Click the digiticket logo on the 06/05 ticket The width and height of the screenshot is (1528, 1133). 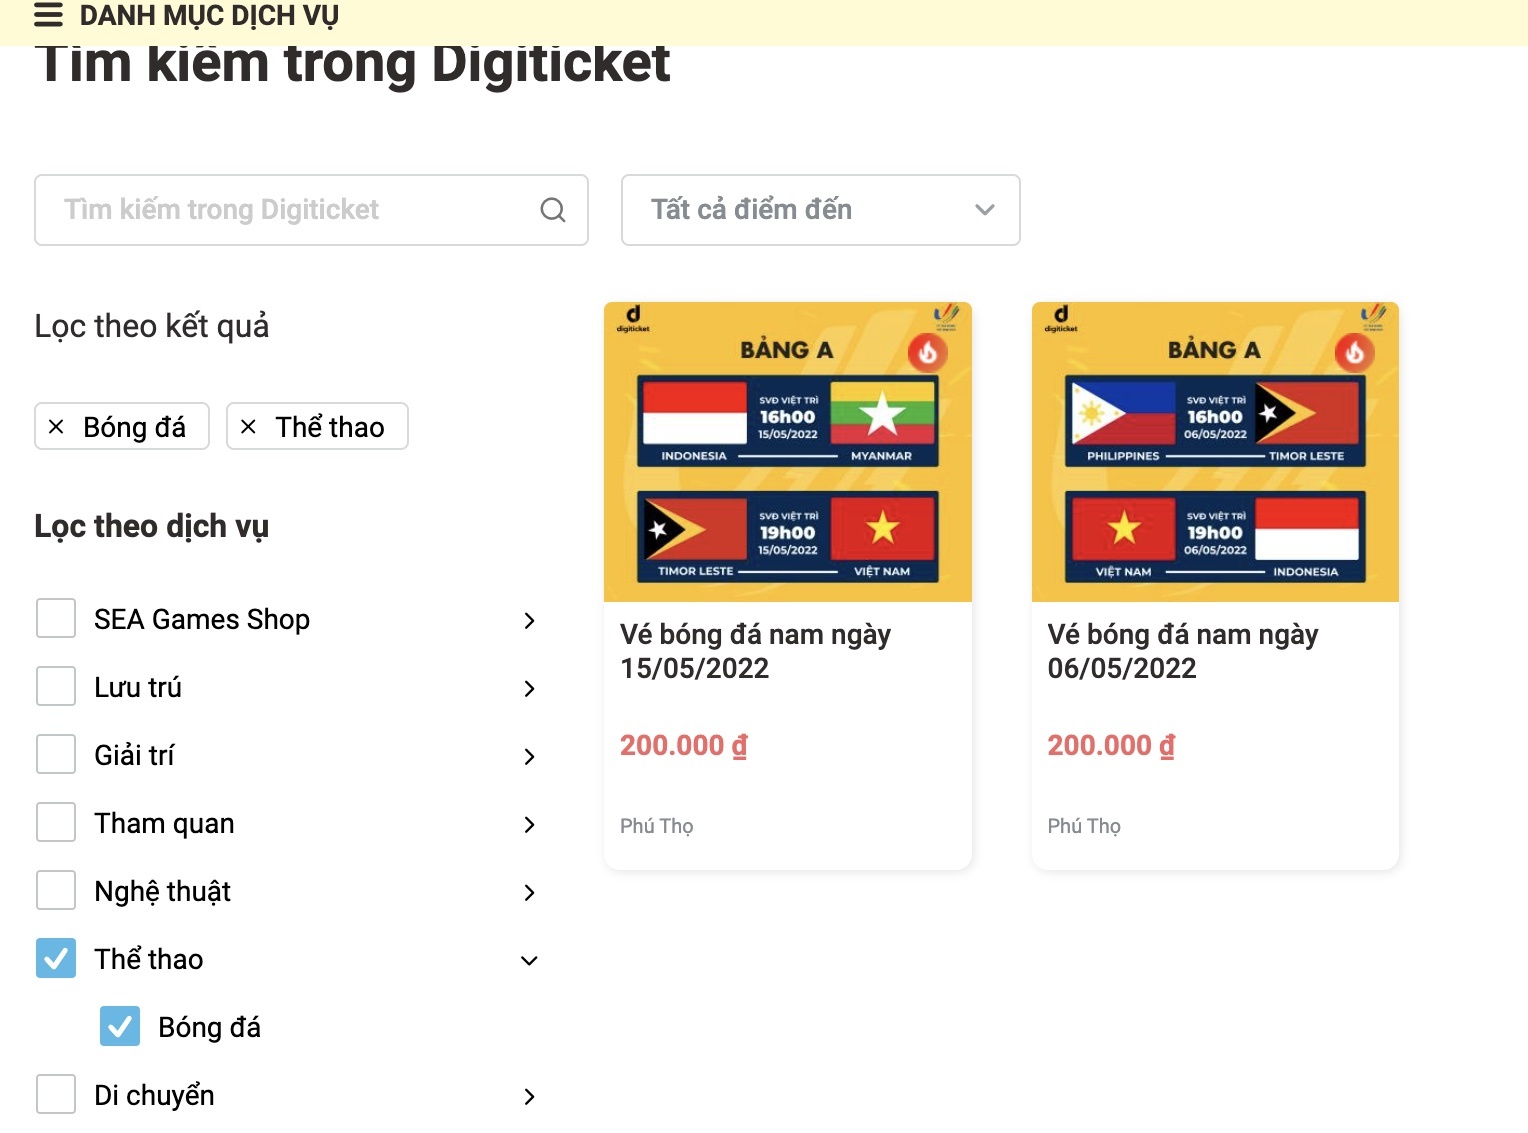click(x=1060, y=320)
